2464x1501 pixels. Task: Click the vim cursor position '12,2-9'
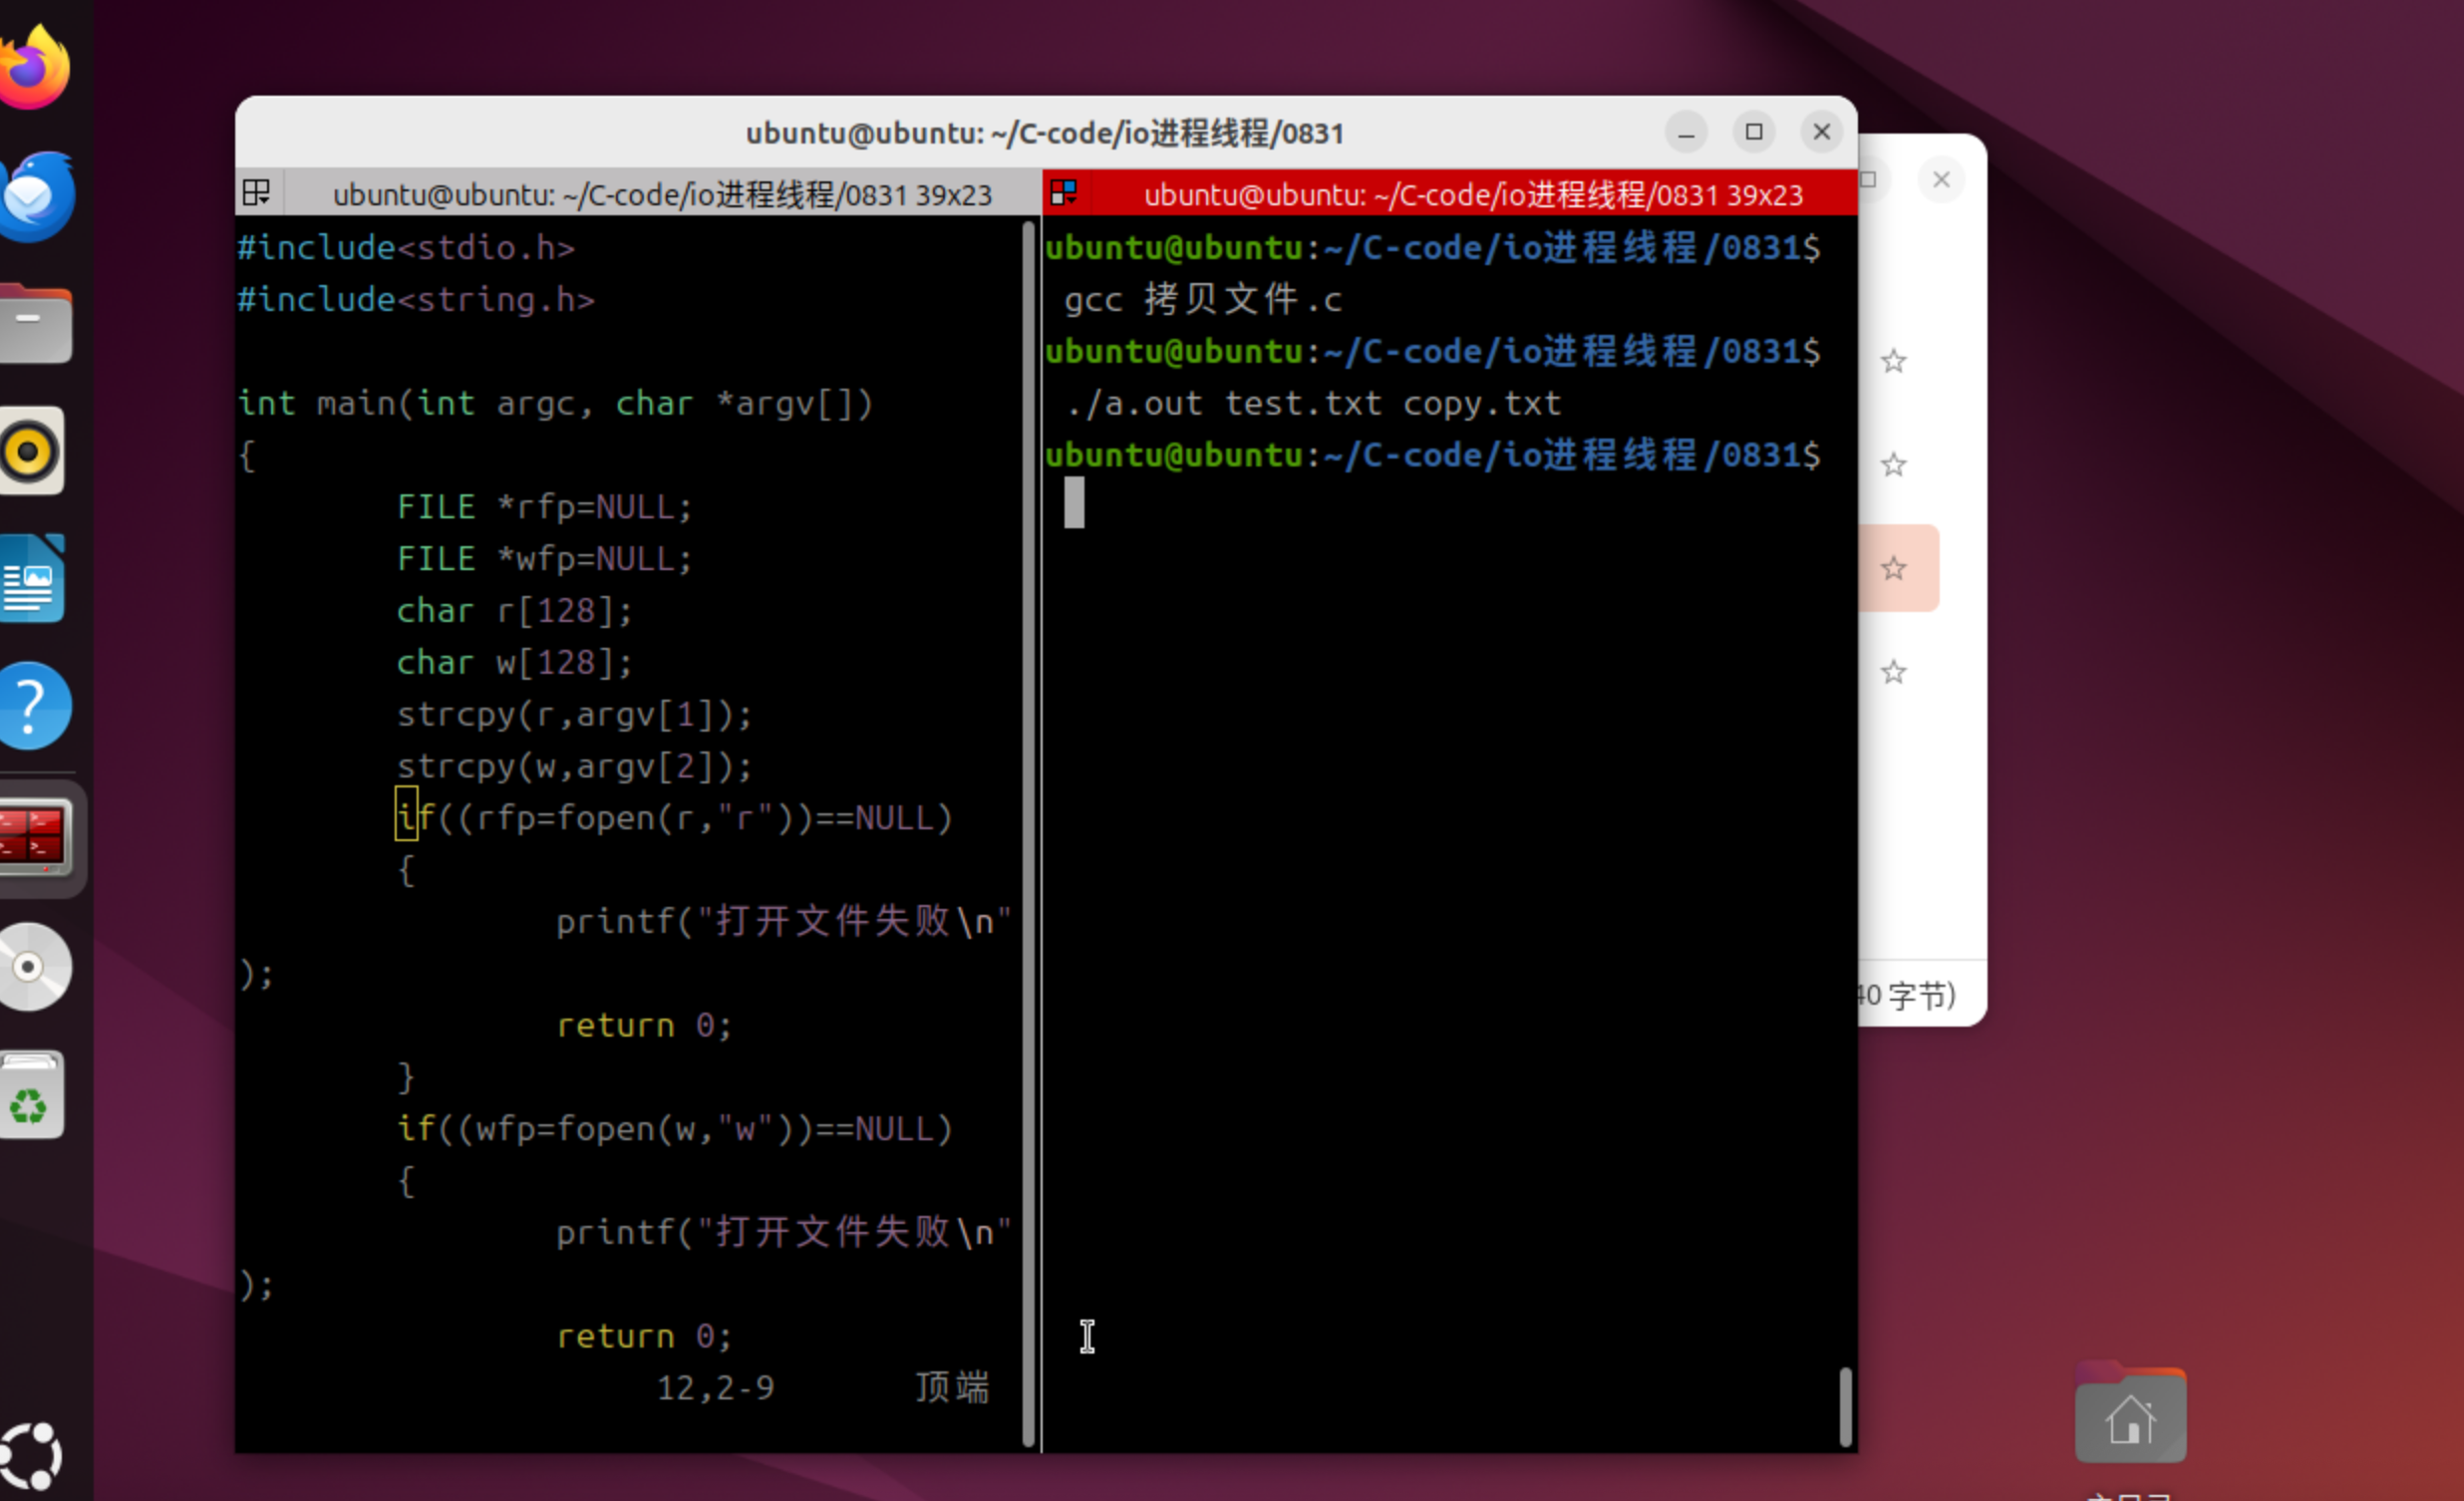(716, 1388)
